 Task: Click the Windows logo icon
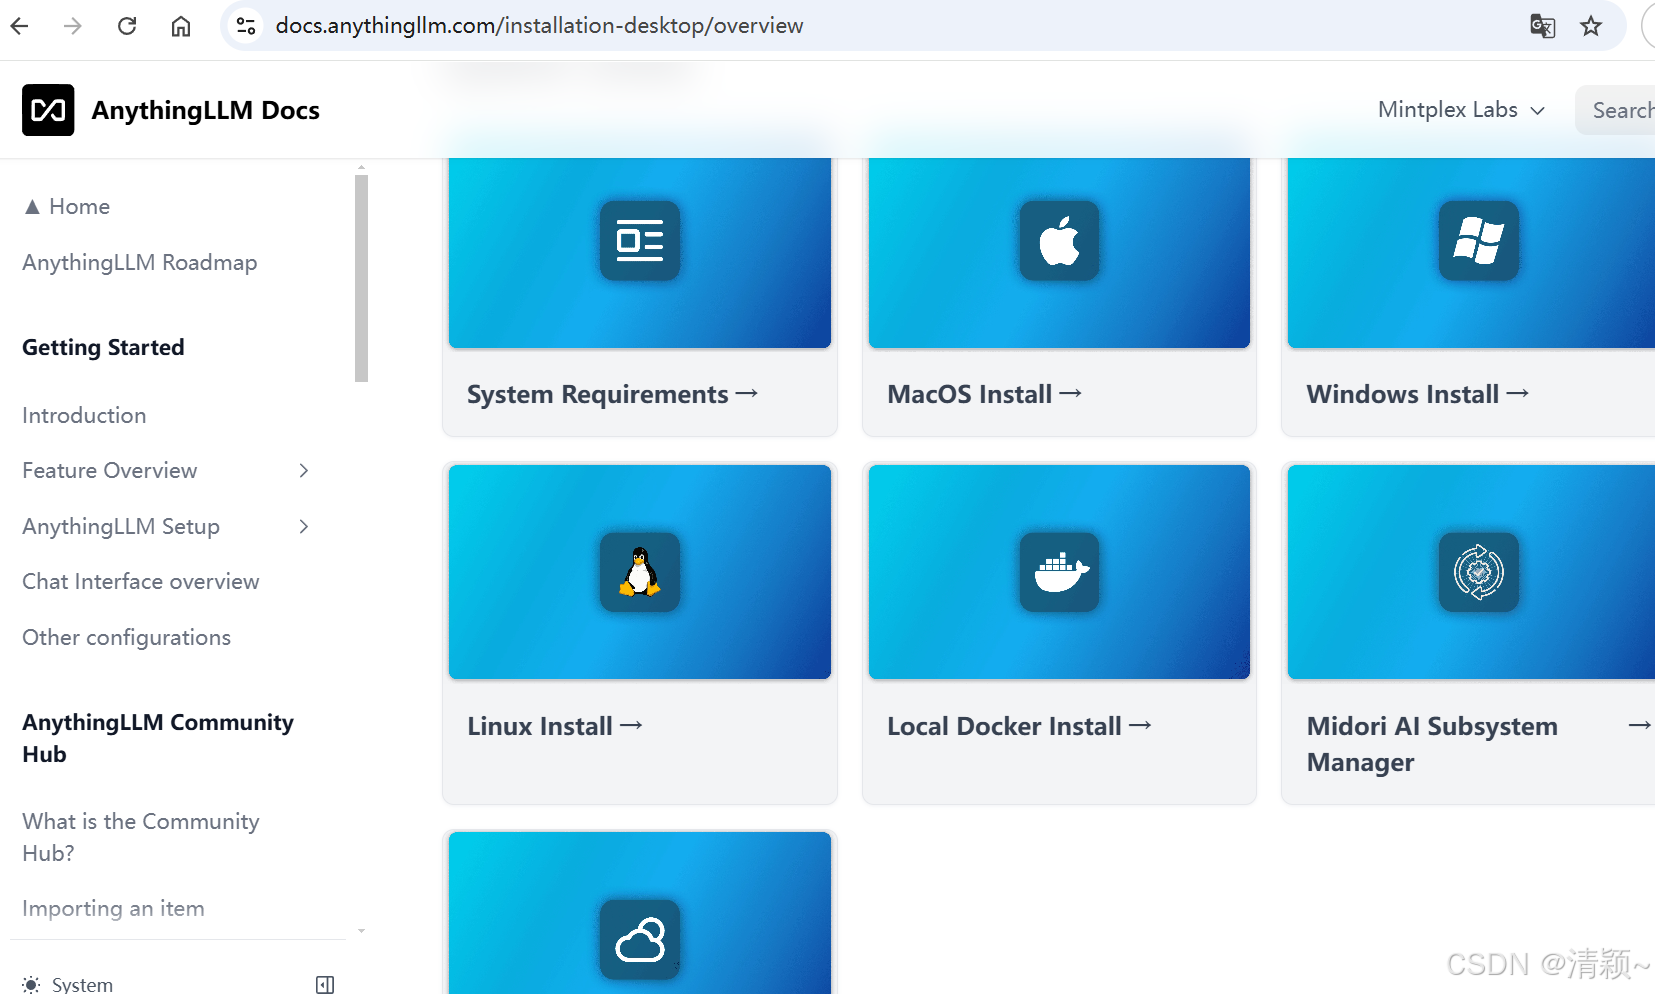pos(1478,240)
